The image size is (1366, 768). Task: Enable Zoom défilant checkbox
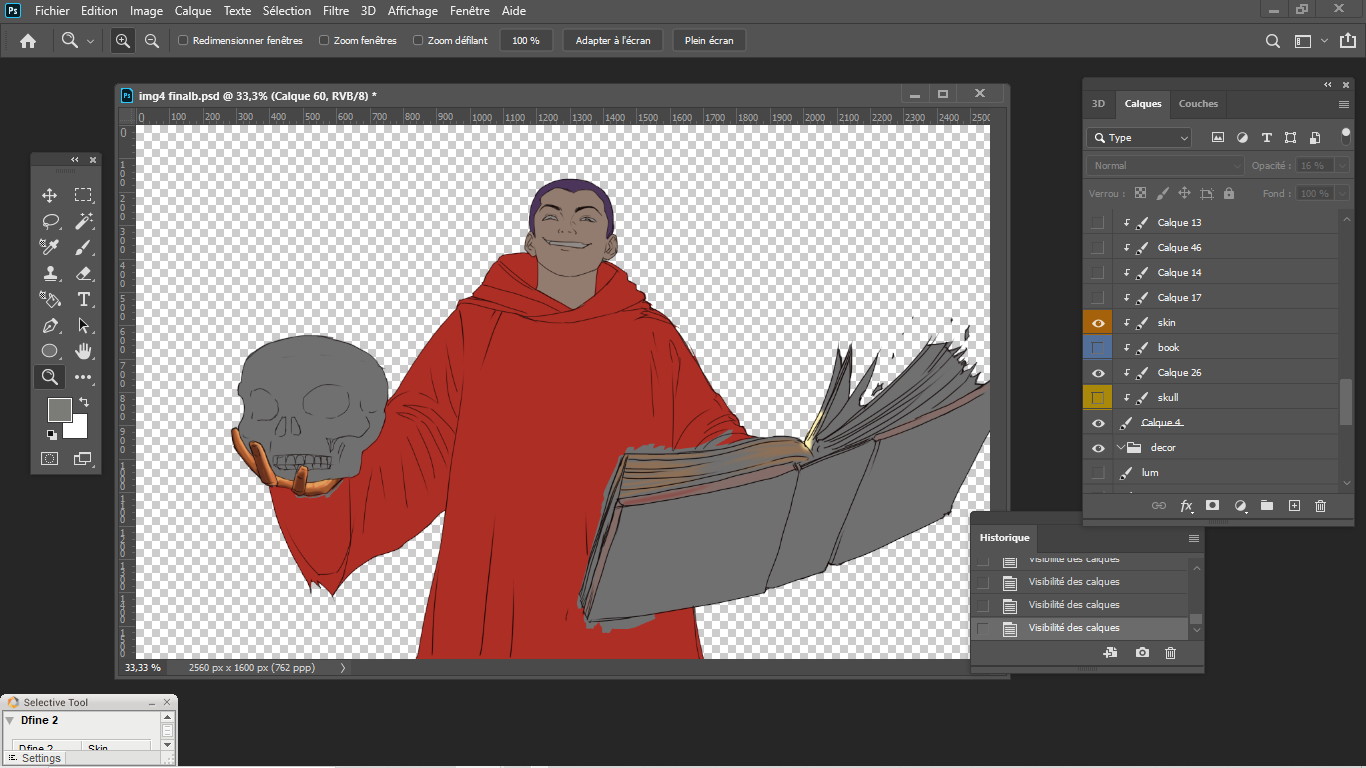[x=418, y=41]
